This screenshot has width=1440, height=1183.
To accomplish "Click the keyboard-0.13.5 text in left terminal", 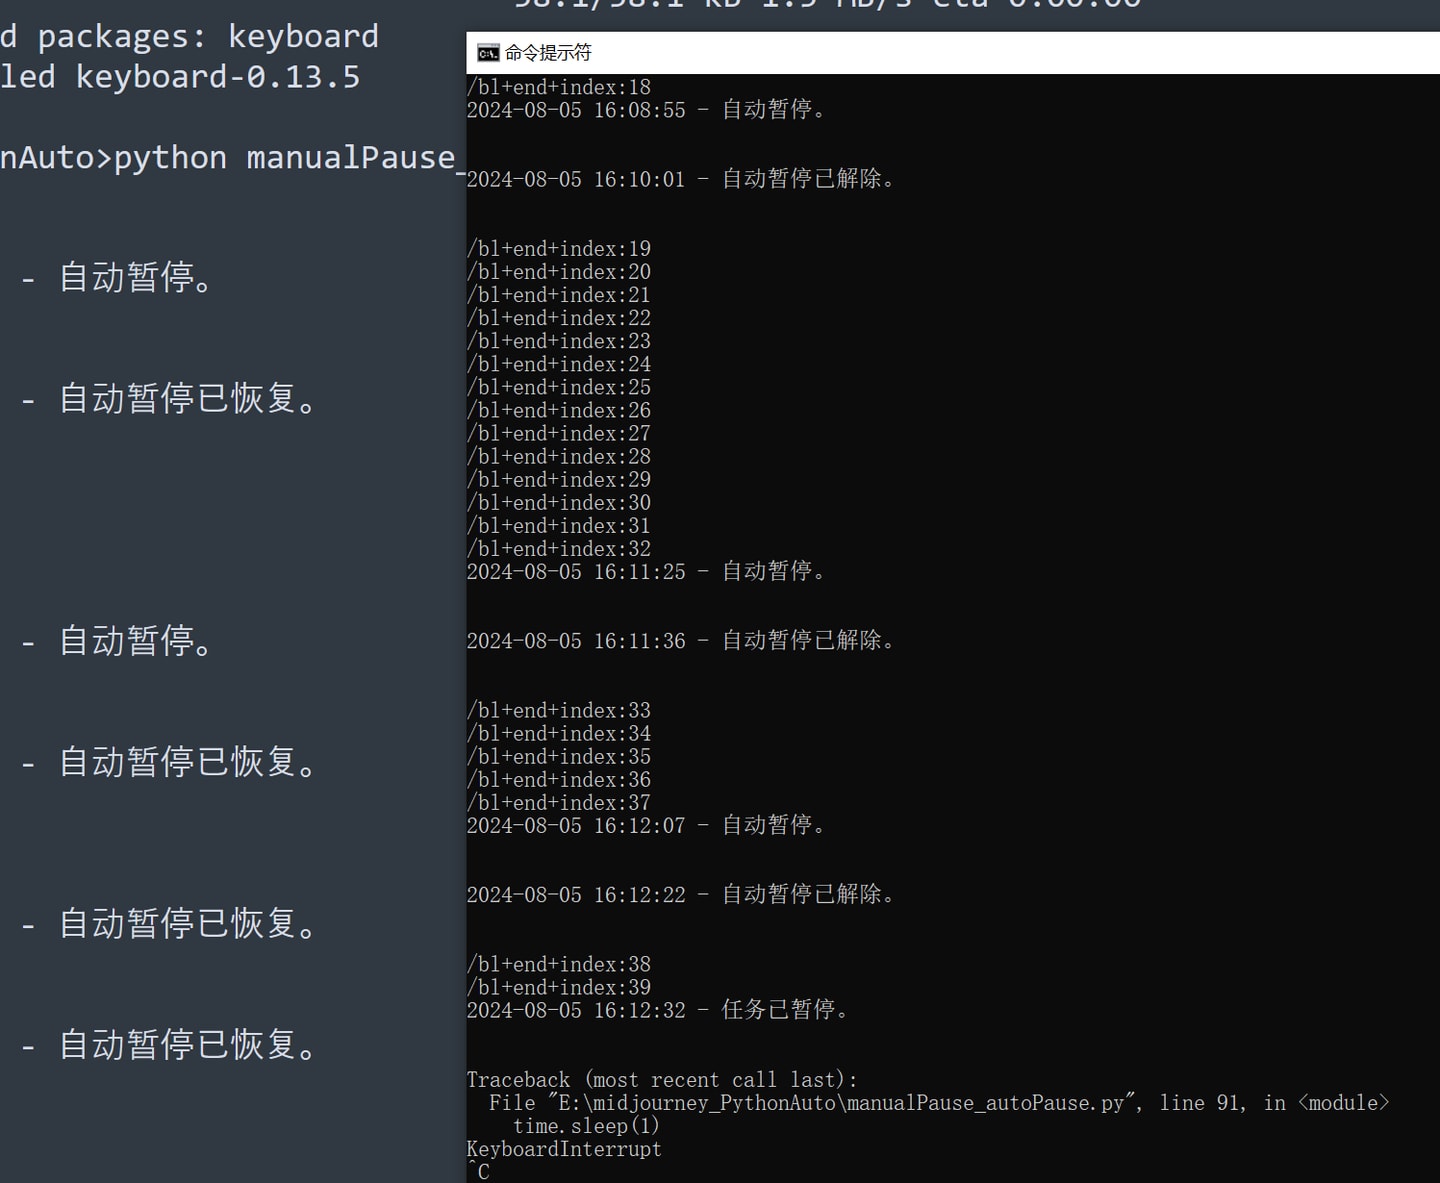I will [x=217, y=77].
